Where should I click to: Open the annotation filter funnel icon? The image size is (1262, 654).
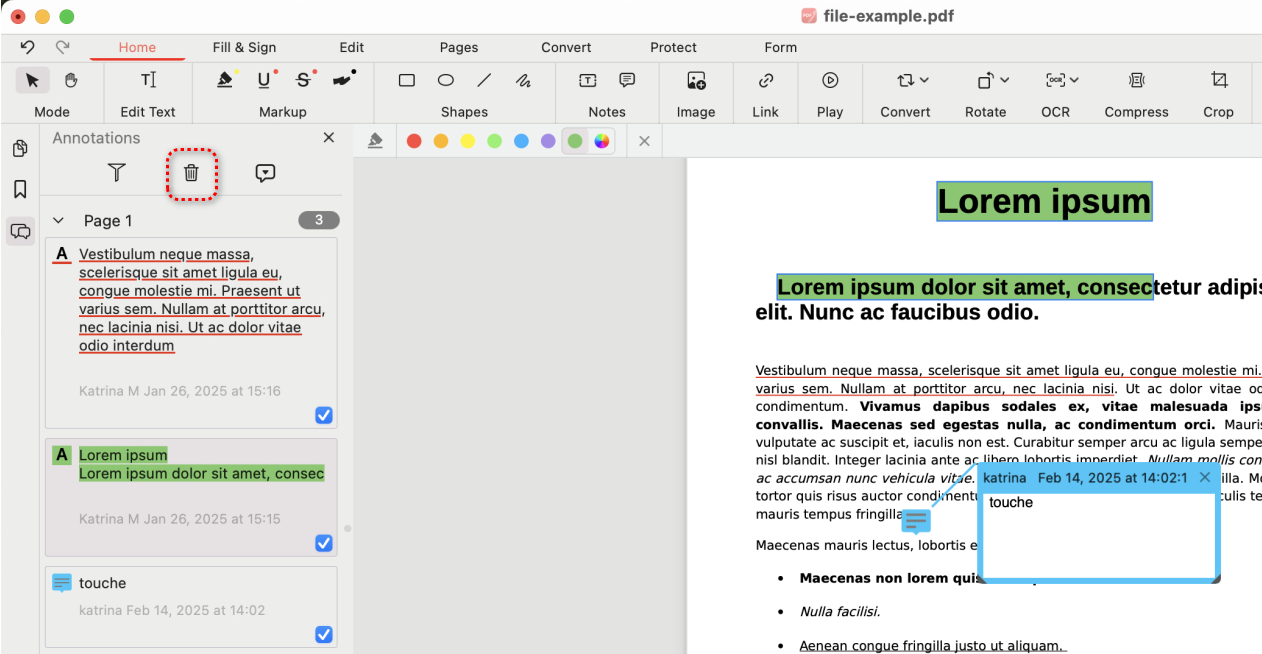pyautogui.click(x=117, y=173)
